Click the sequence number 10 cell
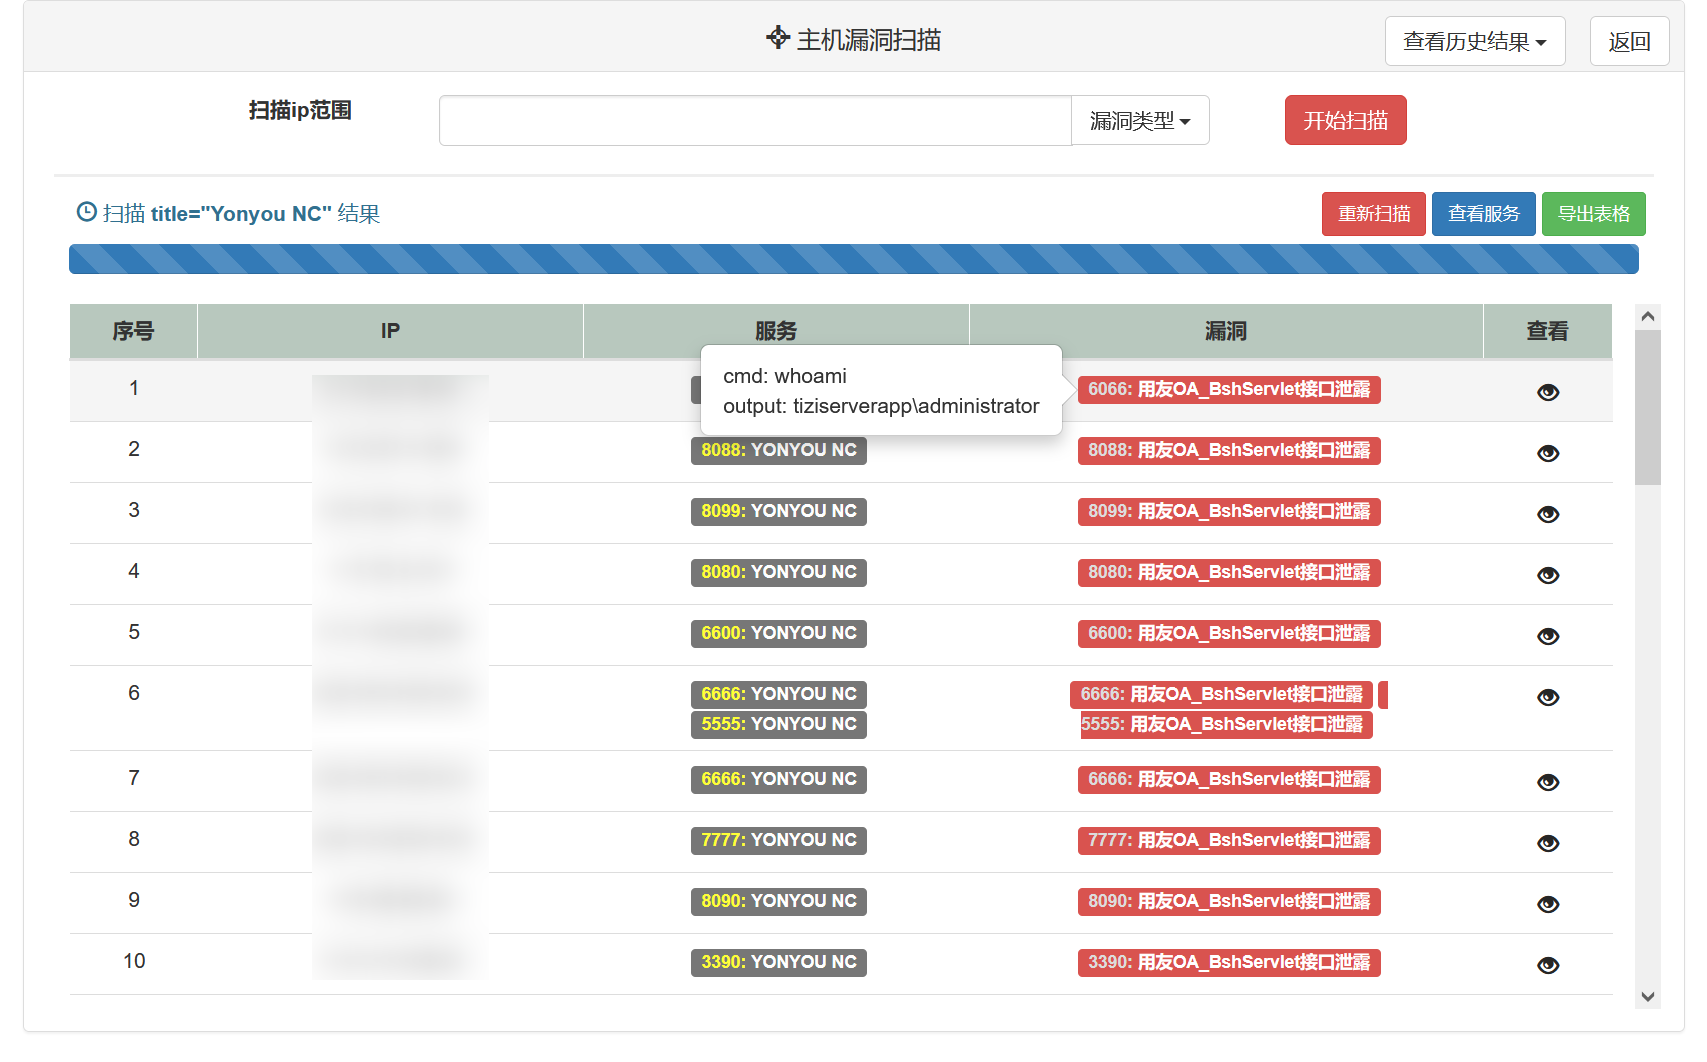 (x=134, y=961)
